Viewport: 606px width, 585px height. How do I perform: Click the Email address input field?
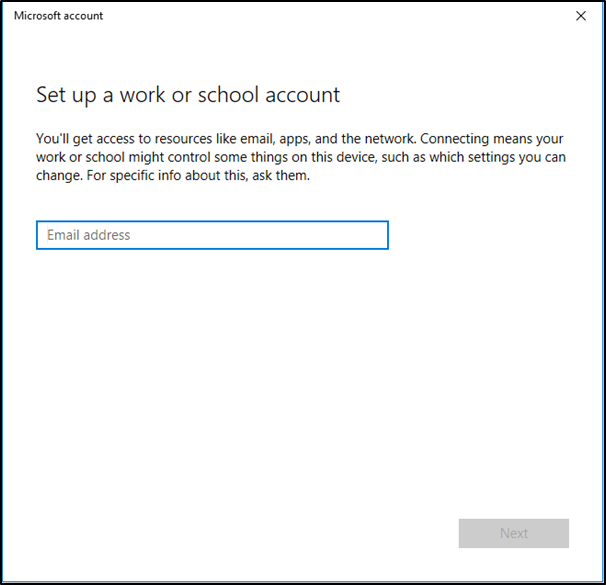pyautogui.click(x=212, y=235)
